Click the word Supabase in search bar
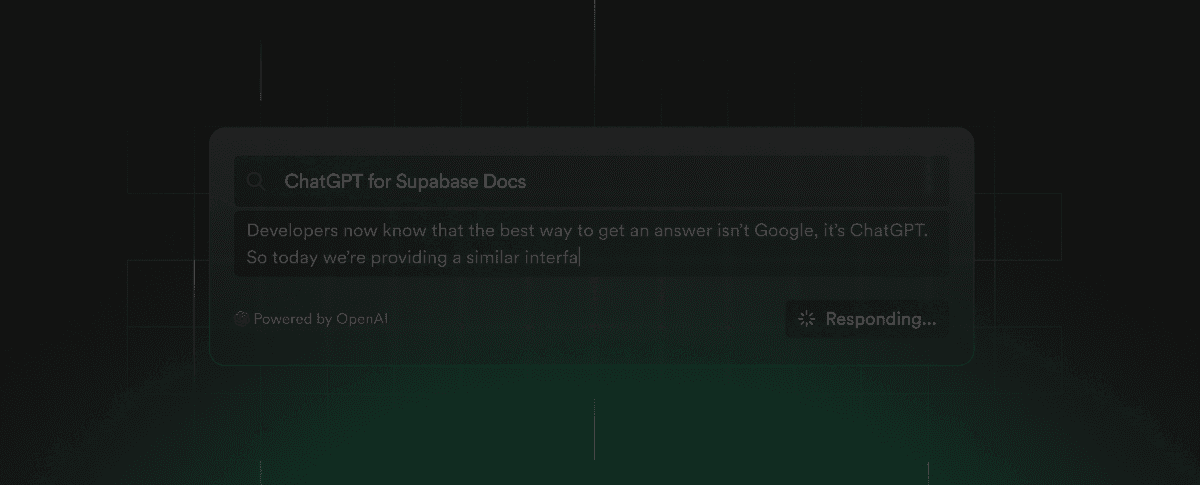Screen dimensions: 1200x485 [x=440, y=181]
